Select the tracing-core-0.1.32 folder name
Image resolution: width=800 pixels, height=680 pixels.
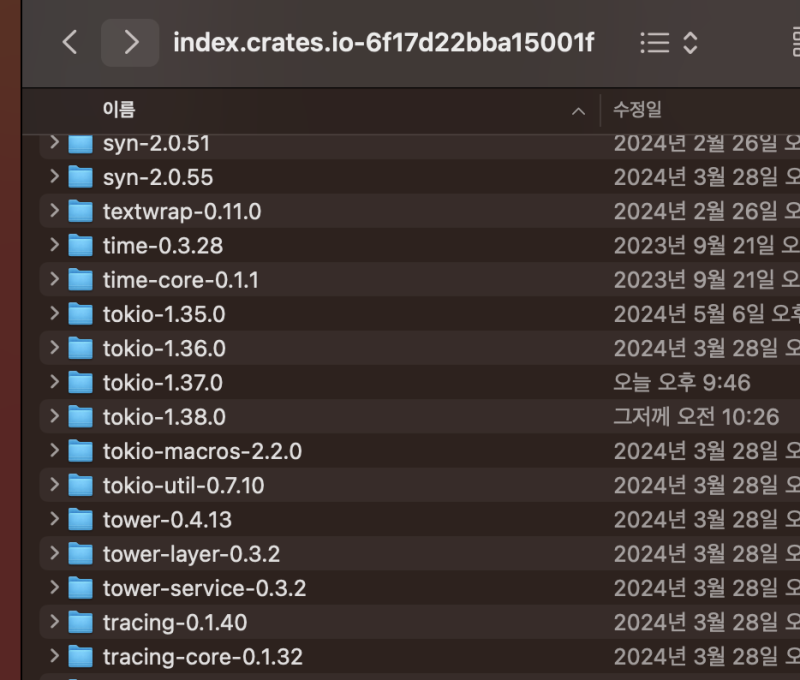pos(202,657)
